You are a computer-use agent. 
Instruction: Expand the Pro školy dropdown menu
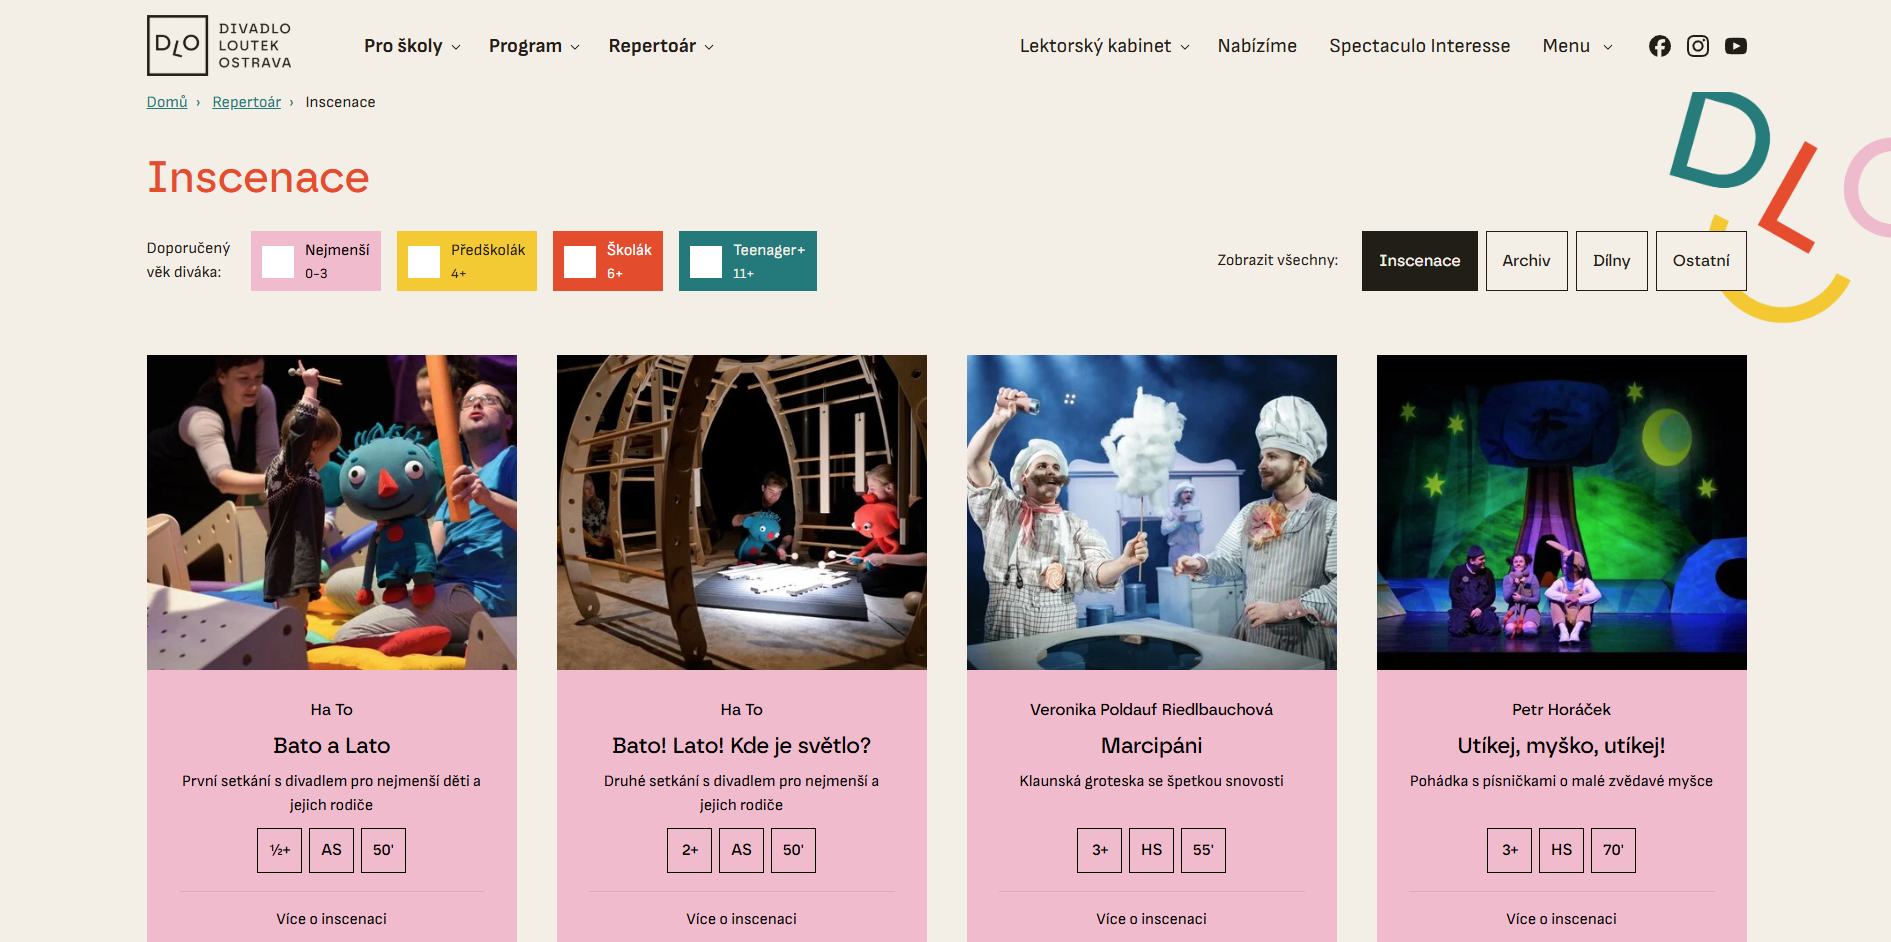click(412, 46)
